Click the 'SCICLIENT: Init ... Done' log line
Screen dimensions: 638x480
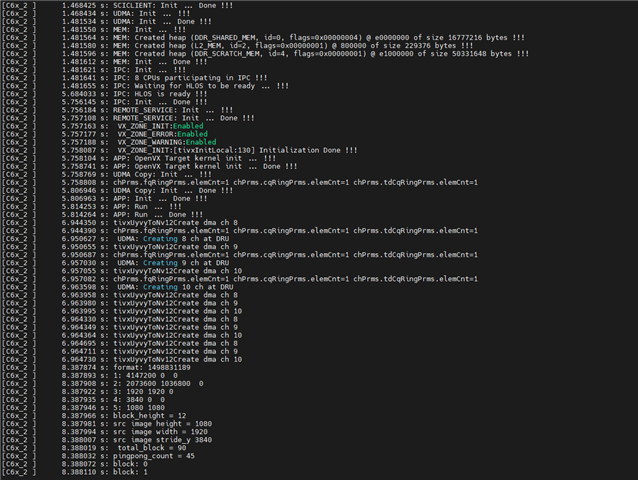117,6
